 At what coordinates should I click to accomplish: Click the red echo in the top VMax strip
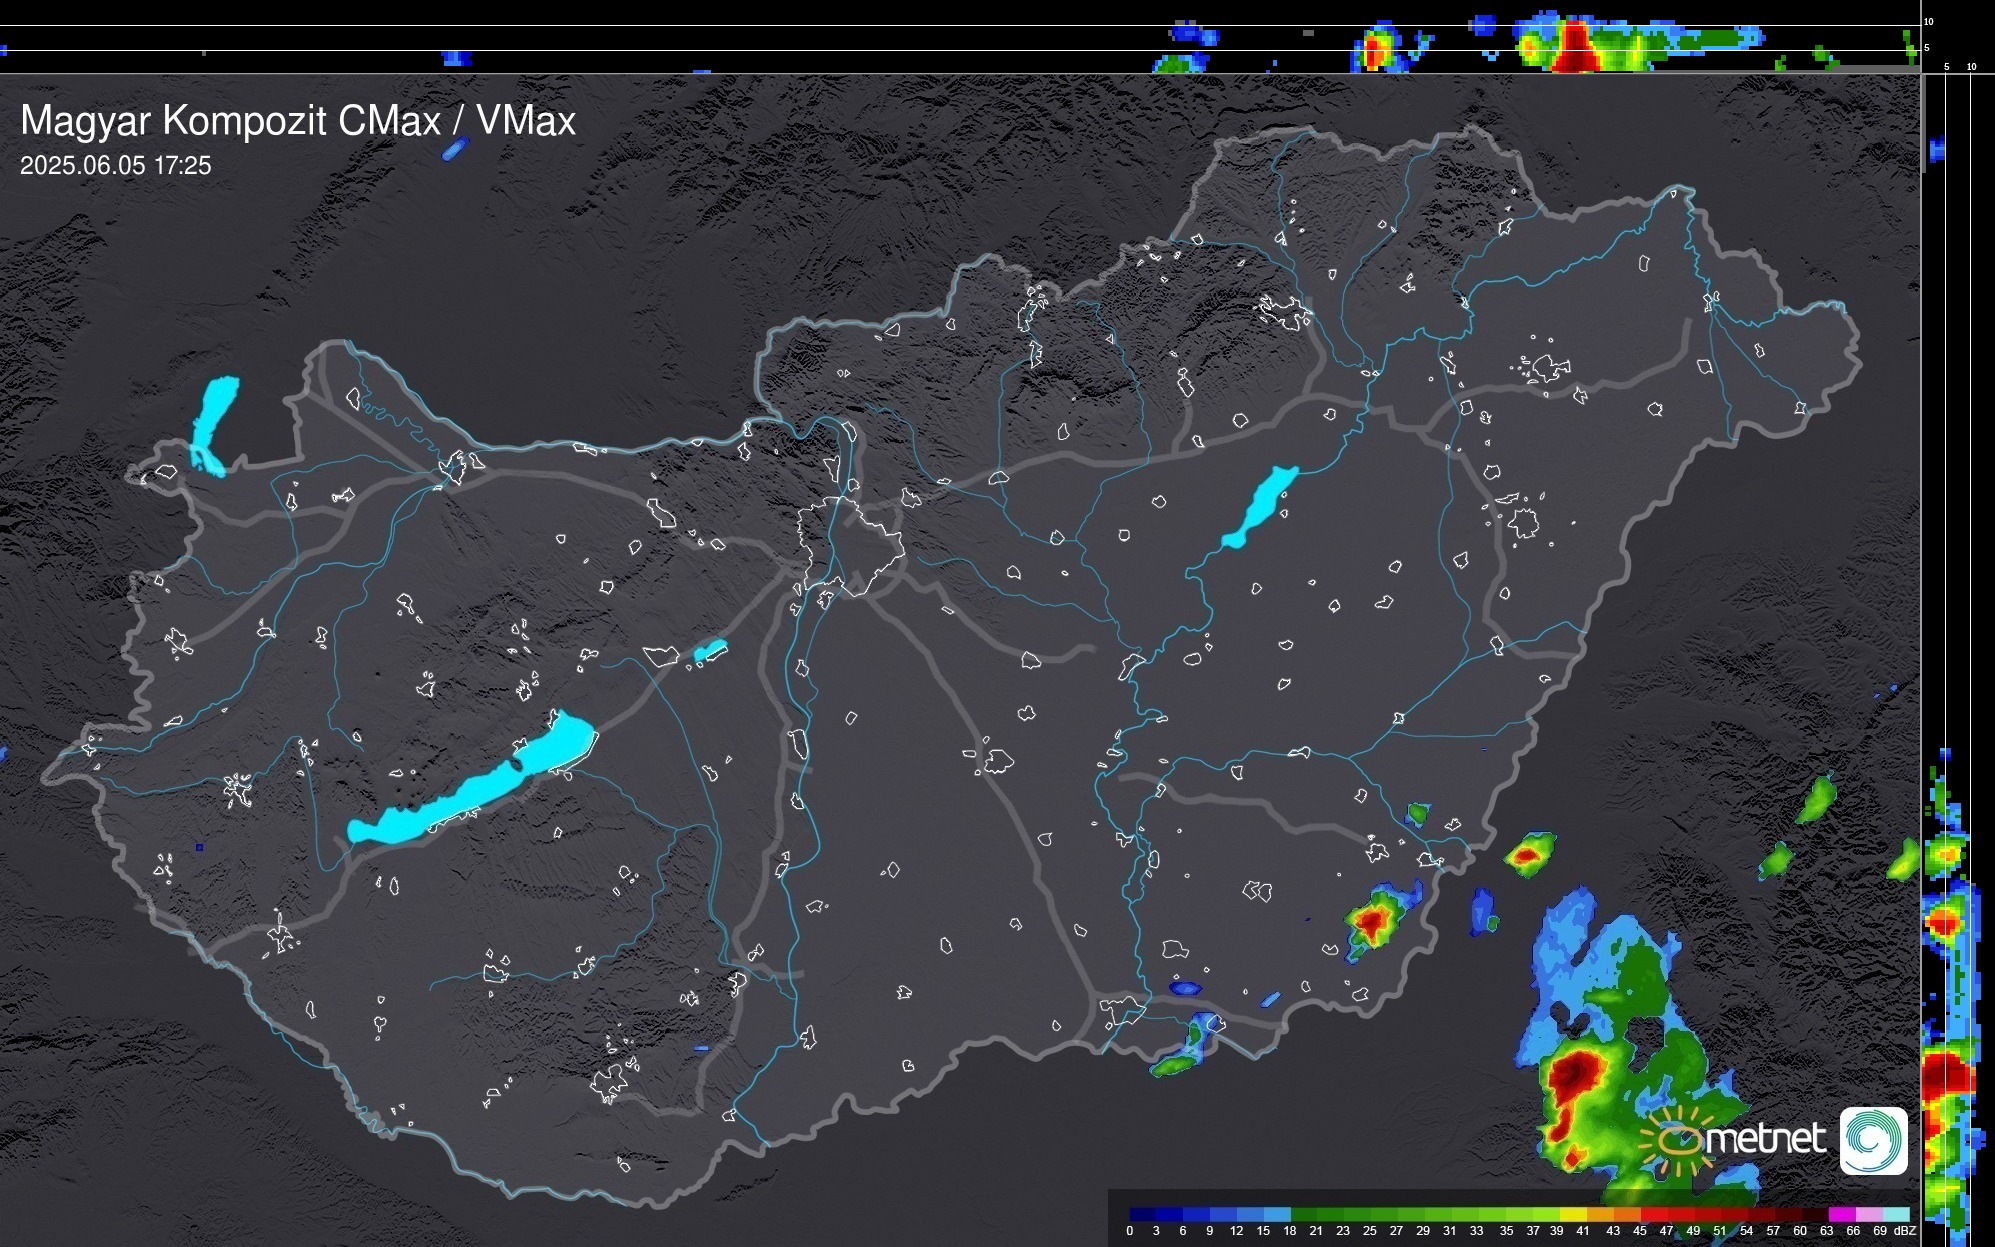tap(1575, 47)
